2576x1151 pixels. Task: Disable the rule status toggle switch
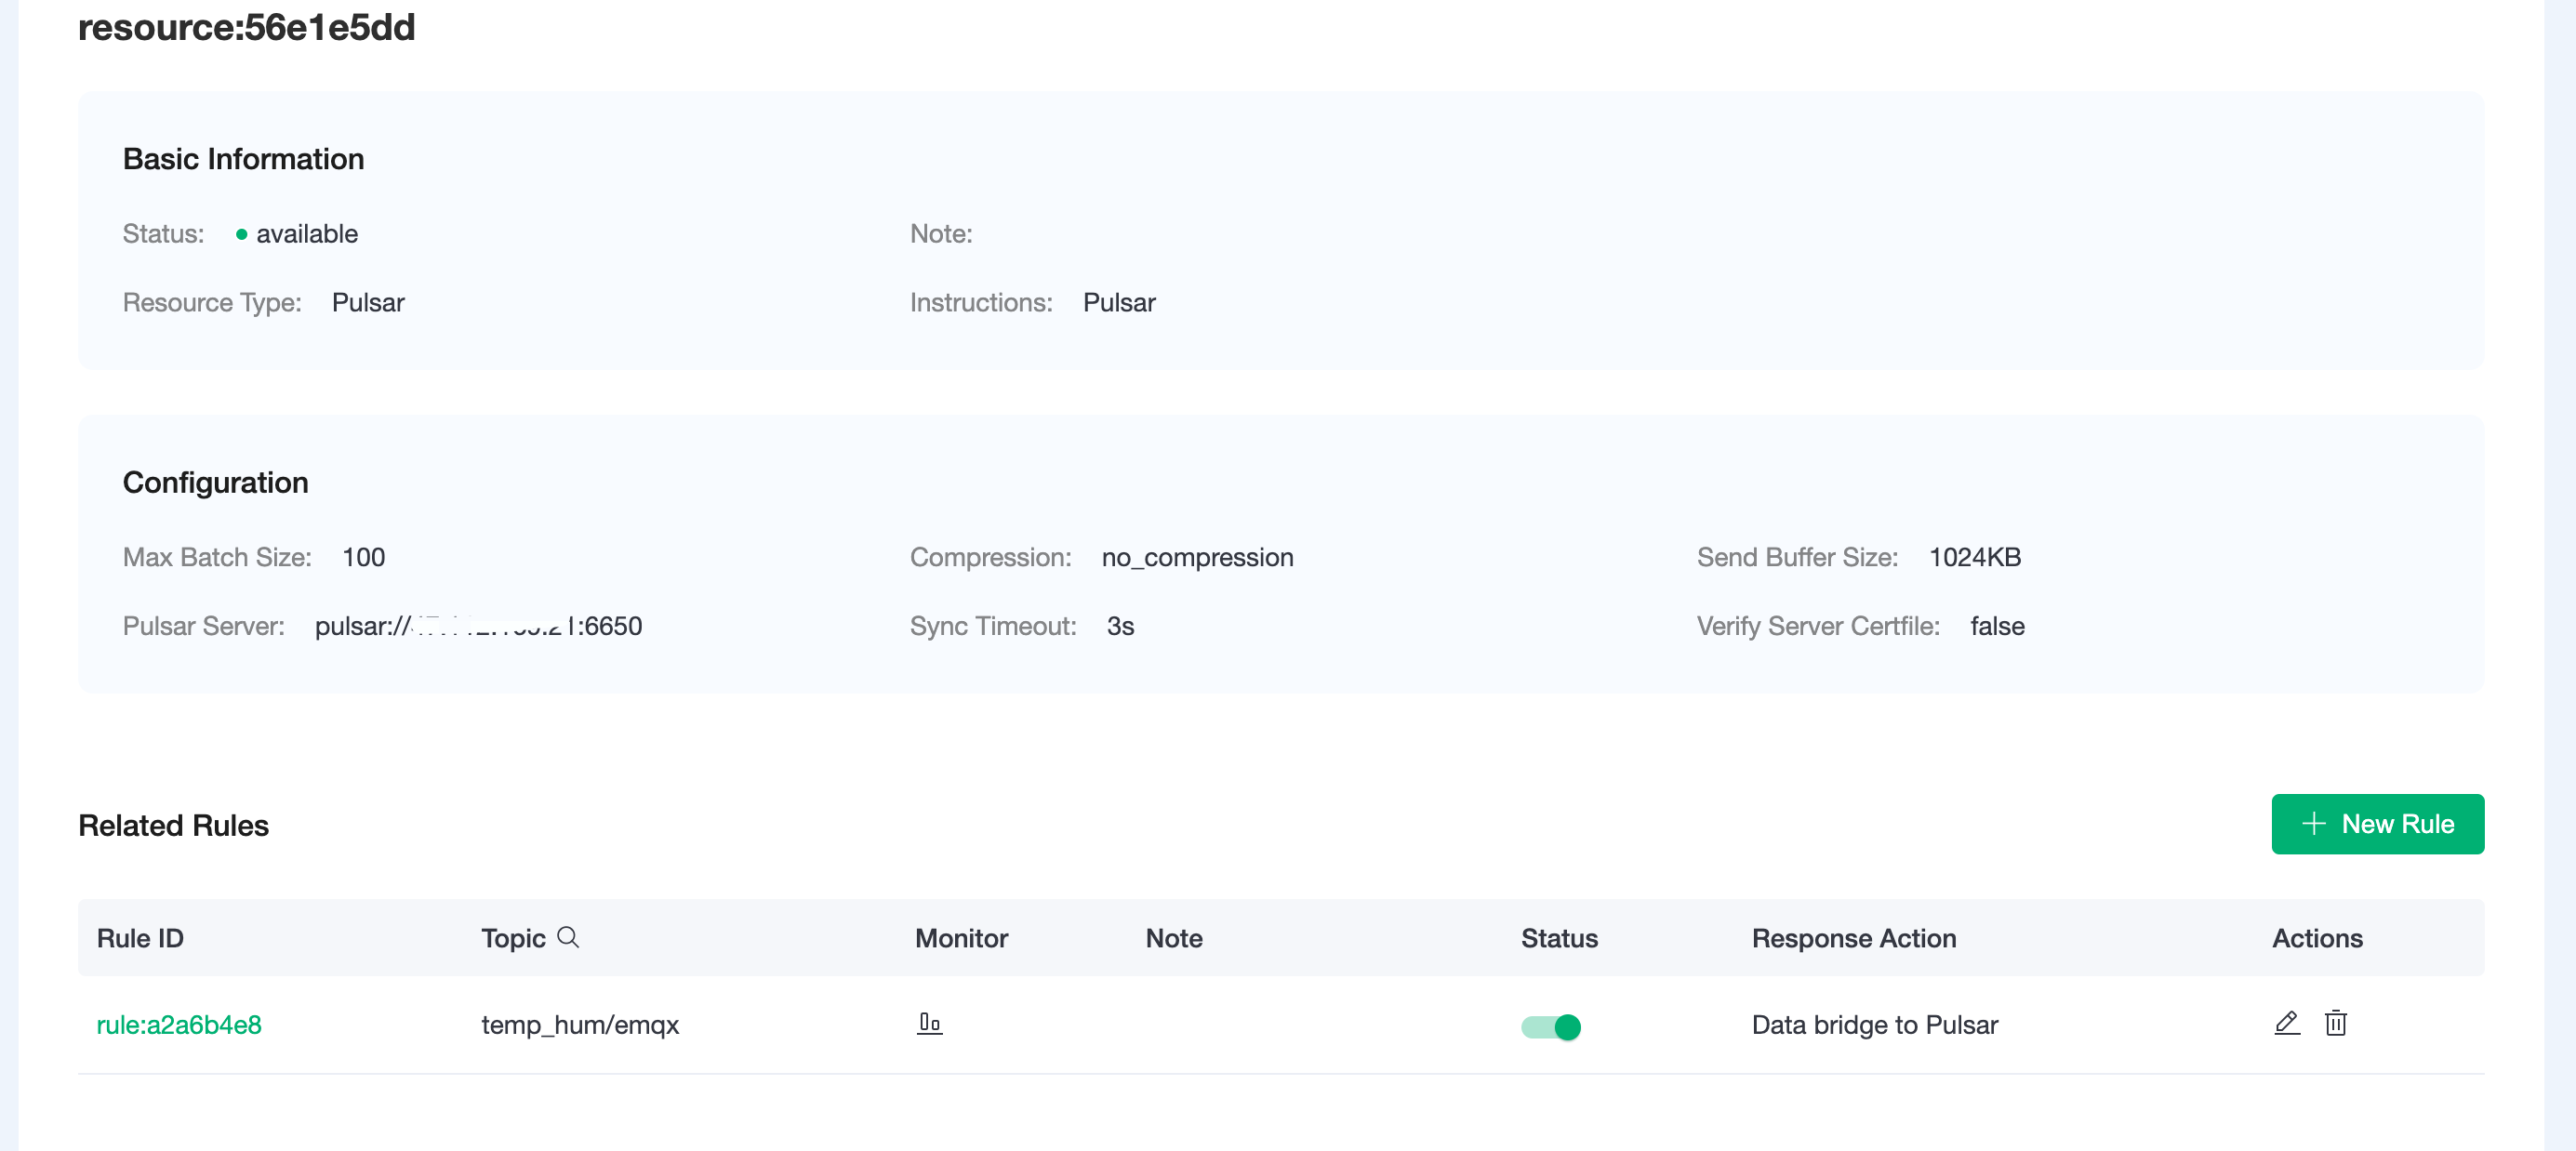(x=1550, y=1026)
